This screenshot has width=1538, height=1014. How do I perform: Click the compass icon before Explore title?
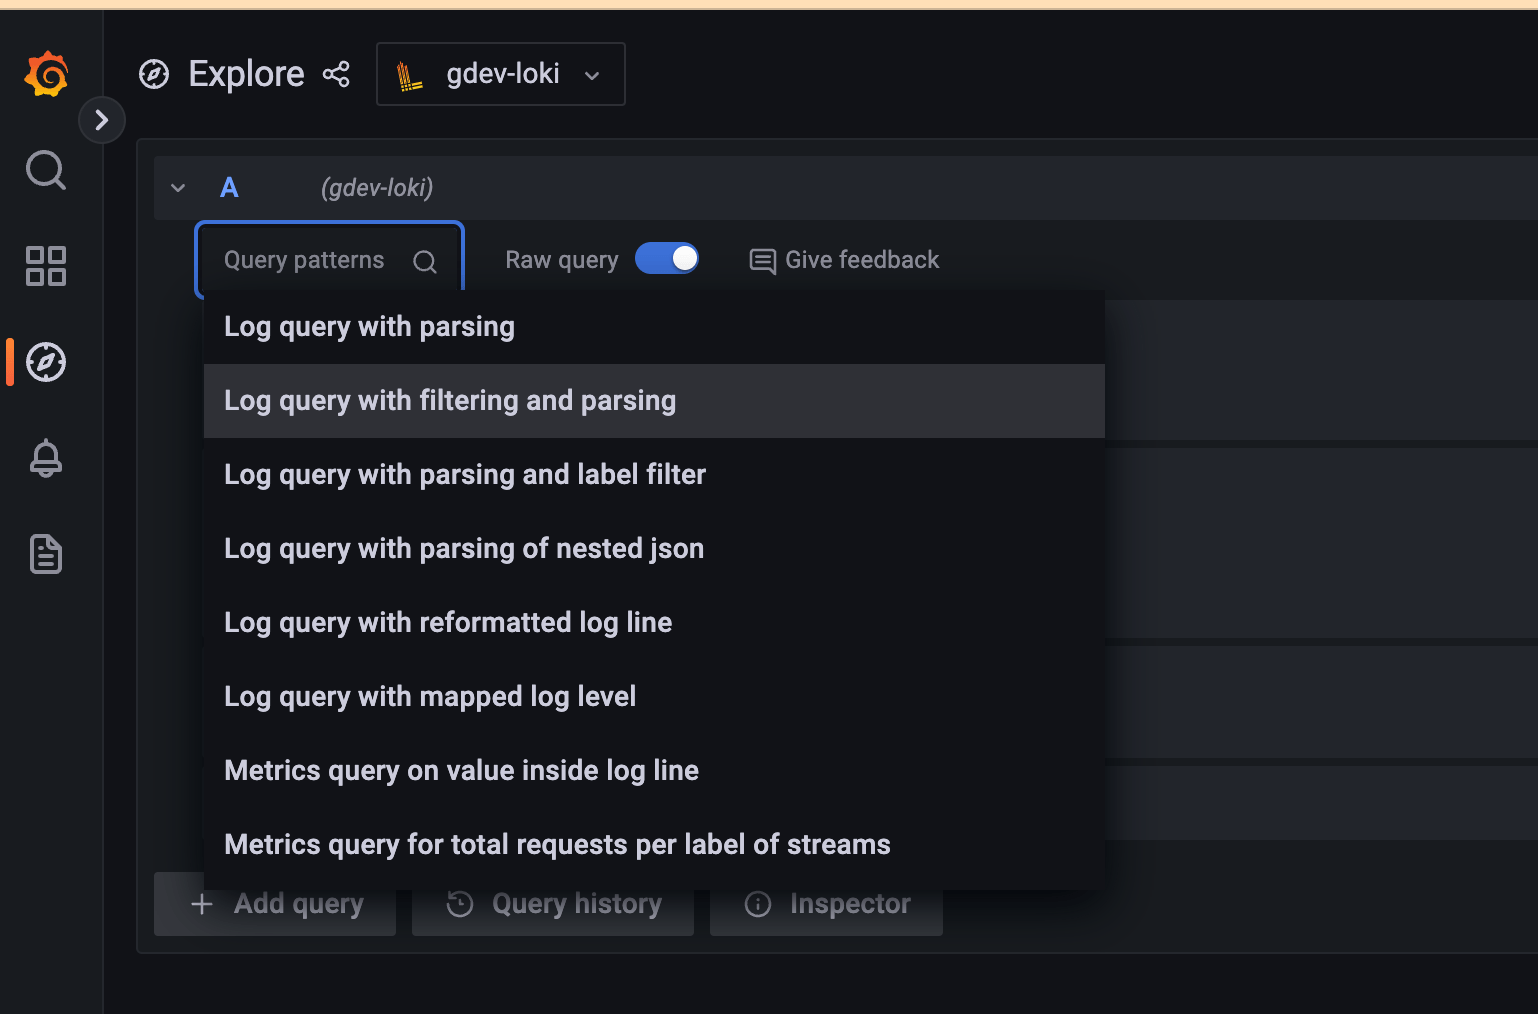point(155,74)
